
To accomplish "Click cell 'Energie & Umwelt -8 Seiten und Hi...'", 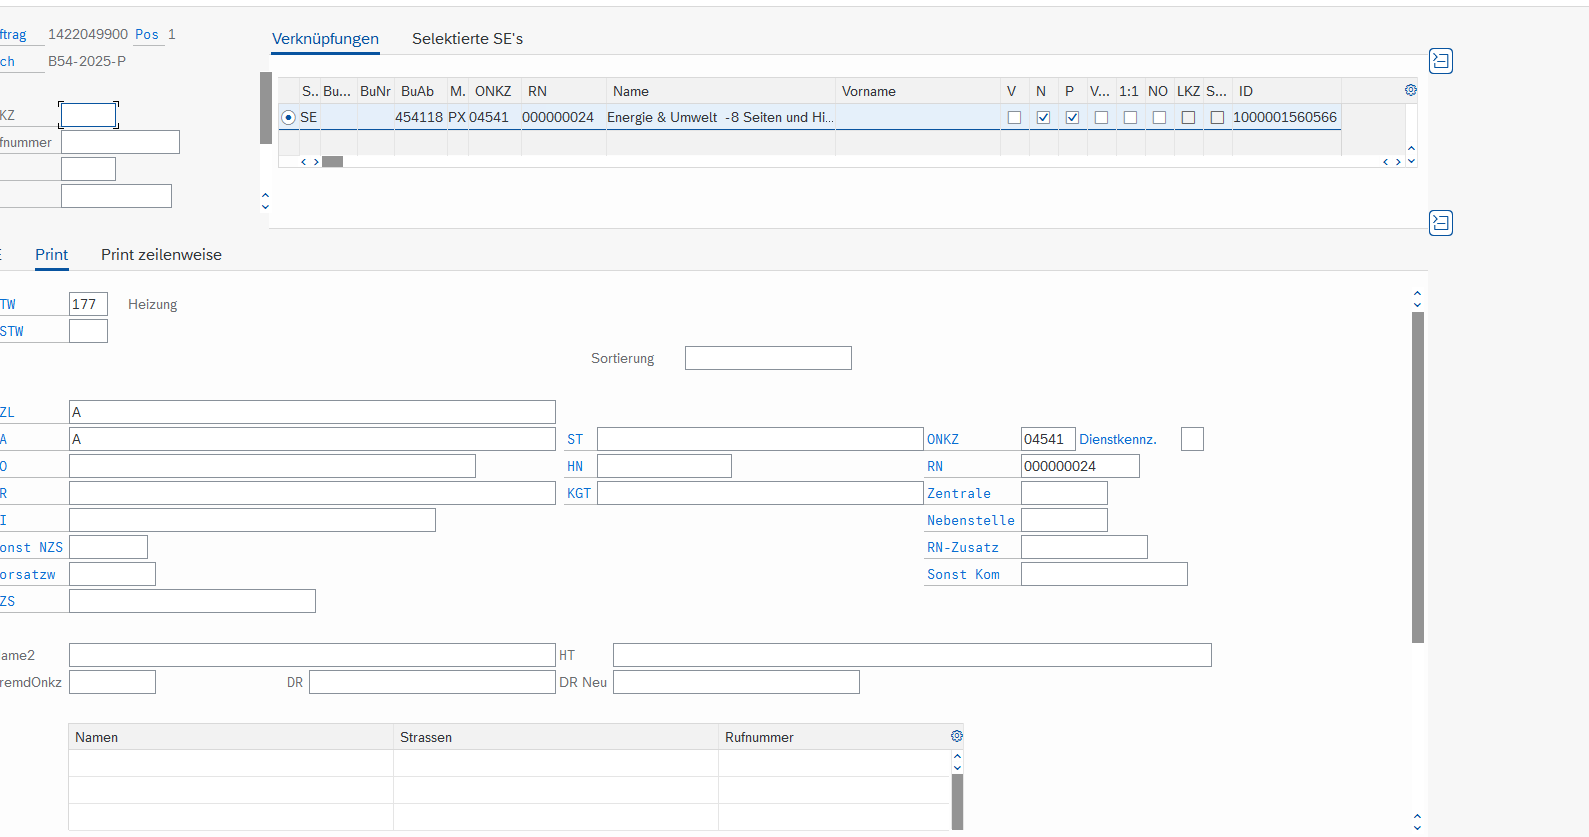I will tap(720, 117).
